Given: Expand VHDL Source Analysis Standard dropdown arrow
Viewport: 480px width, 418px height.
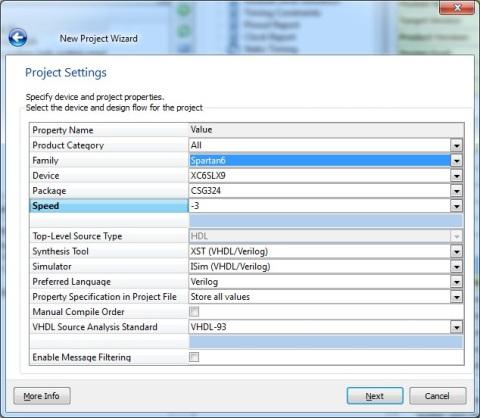Looking at the screenshot, I should pyautogui.click(x=456, y=327).
